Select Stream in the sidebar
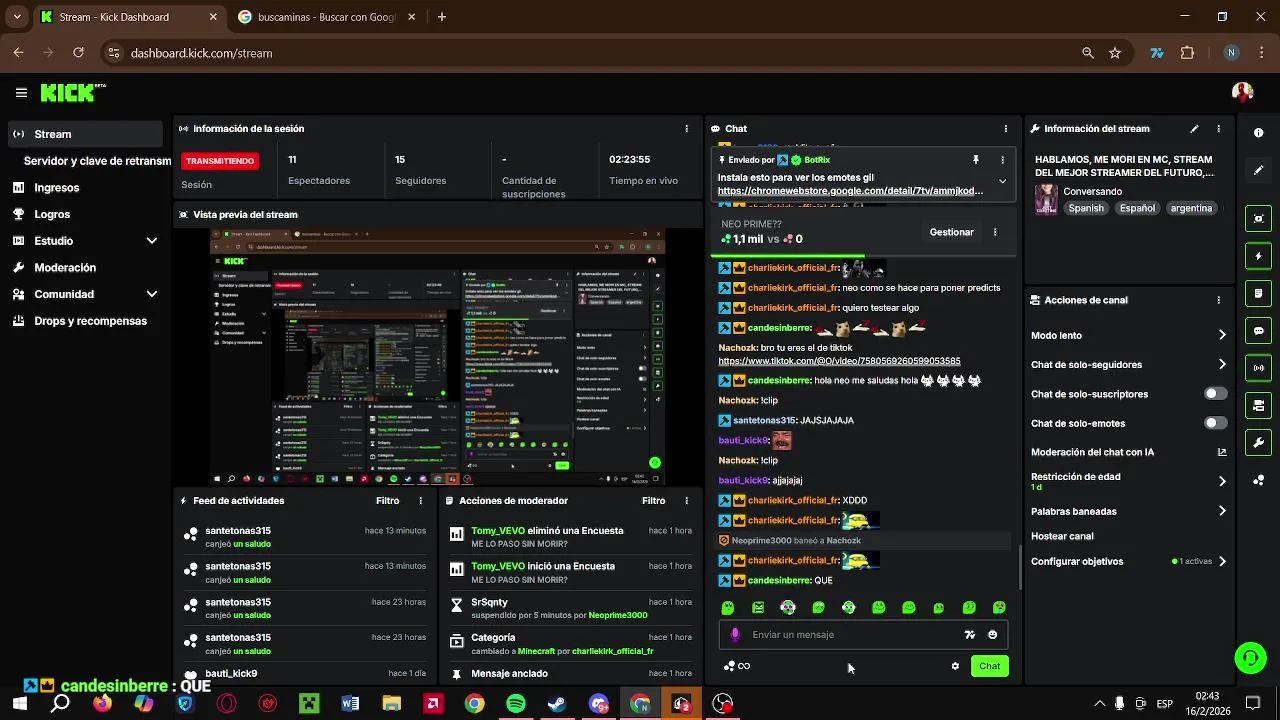The image size is (1280, 720). [84, 134]
